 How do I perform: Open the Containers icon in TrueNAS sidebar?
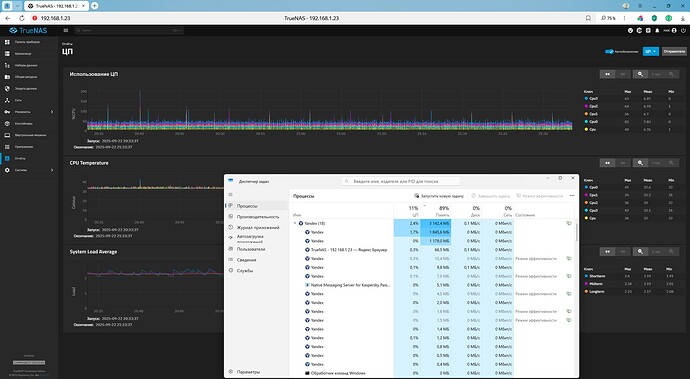[7, 124]
